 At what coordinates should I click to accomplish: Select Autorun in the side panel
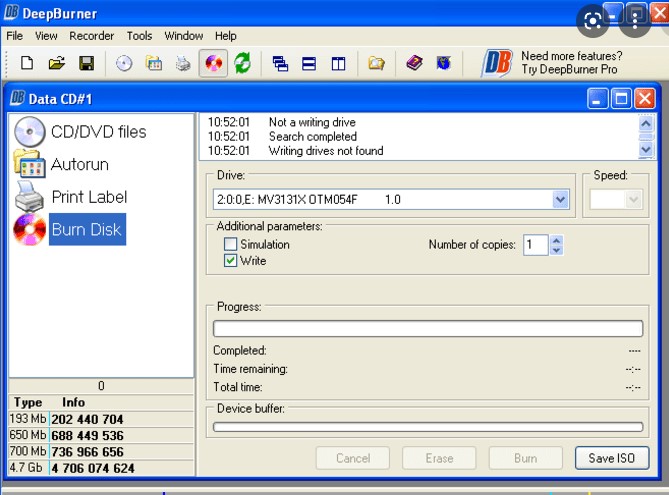(x=61, y=164)
